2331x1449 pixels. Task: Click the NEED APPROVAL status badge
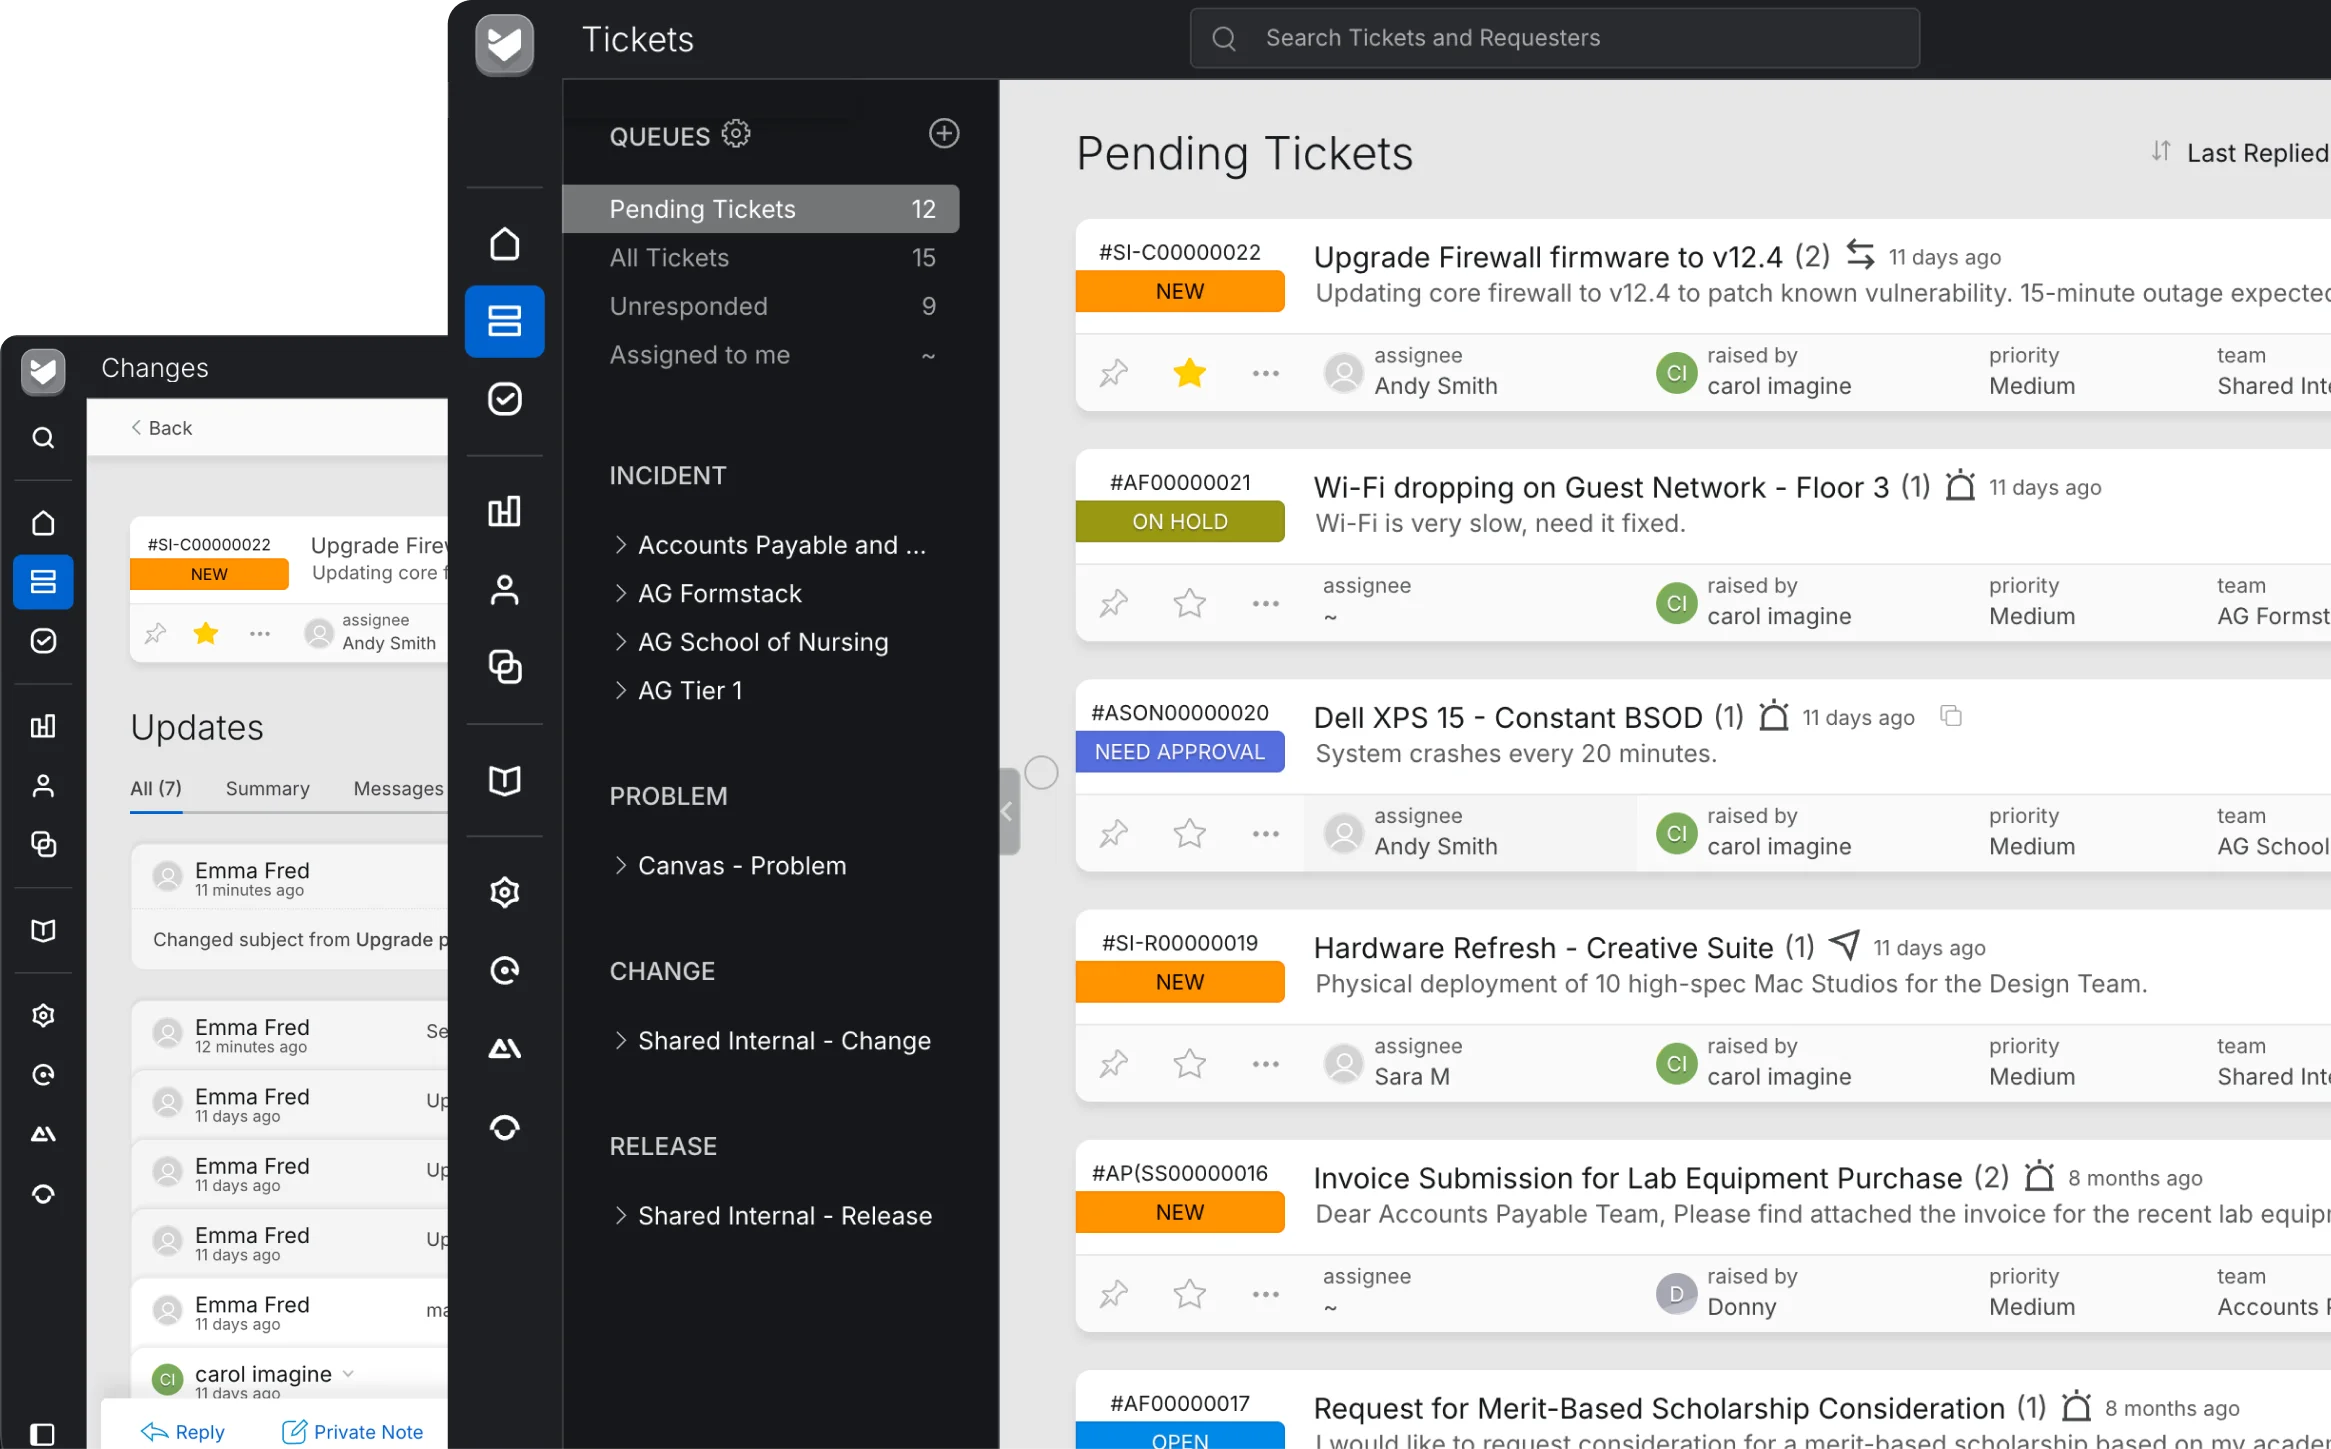point(1180,752)
